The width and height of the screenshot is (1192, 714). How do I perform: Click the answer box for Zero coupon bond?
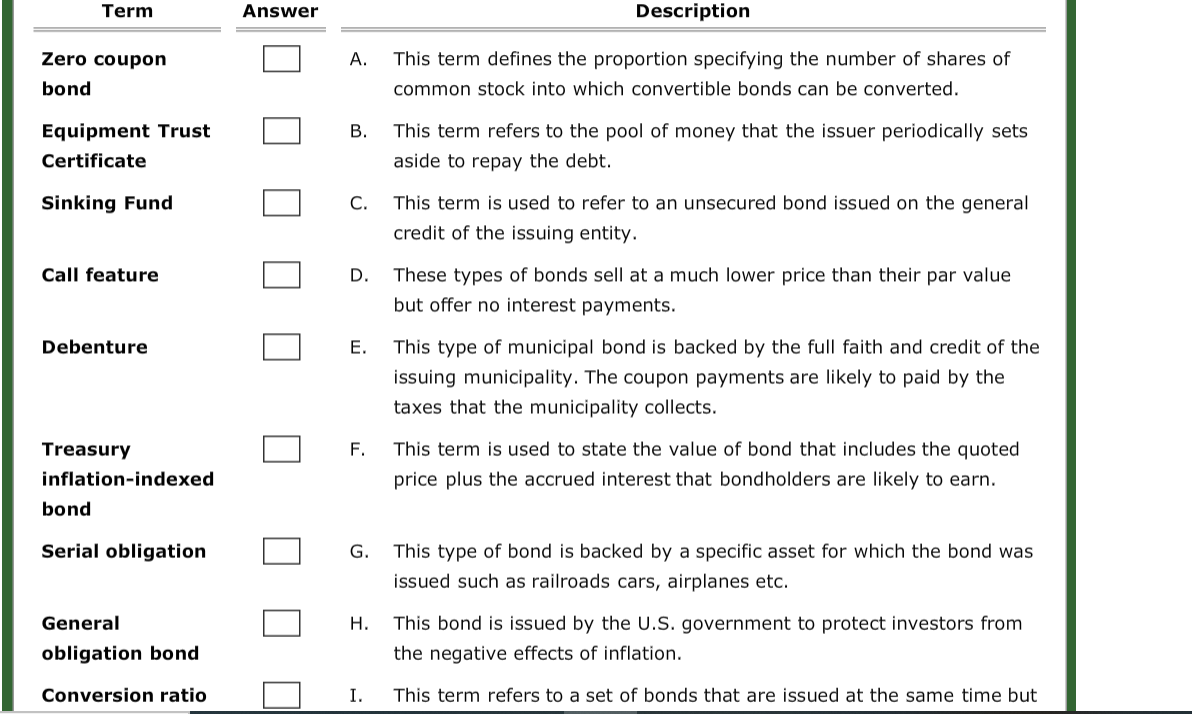pos(281,60)
